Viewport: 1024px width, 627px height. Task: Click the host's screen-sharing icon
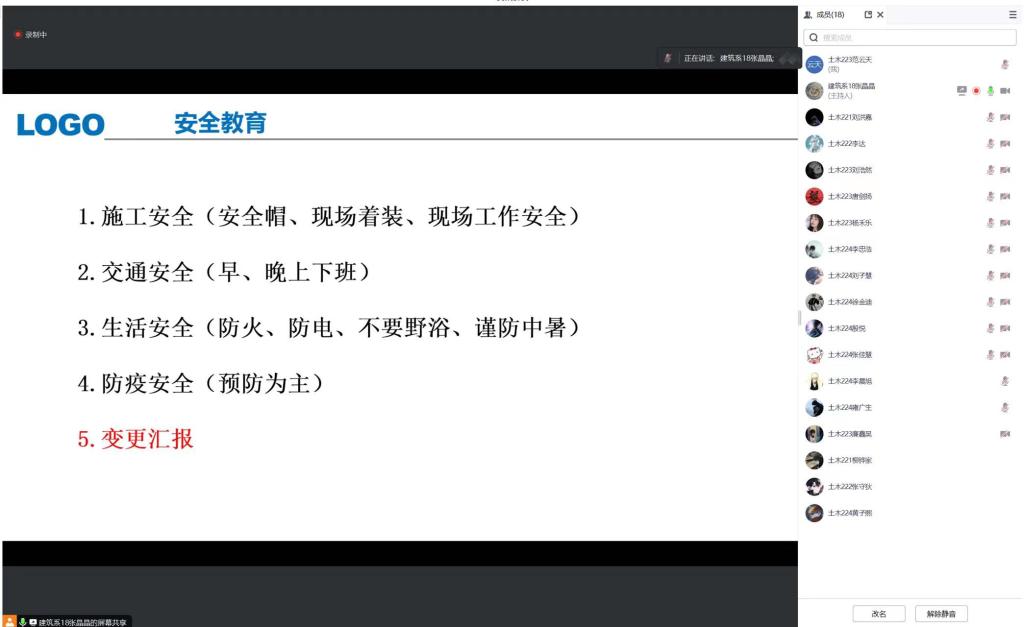[962, 91]
